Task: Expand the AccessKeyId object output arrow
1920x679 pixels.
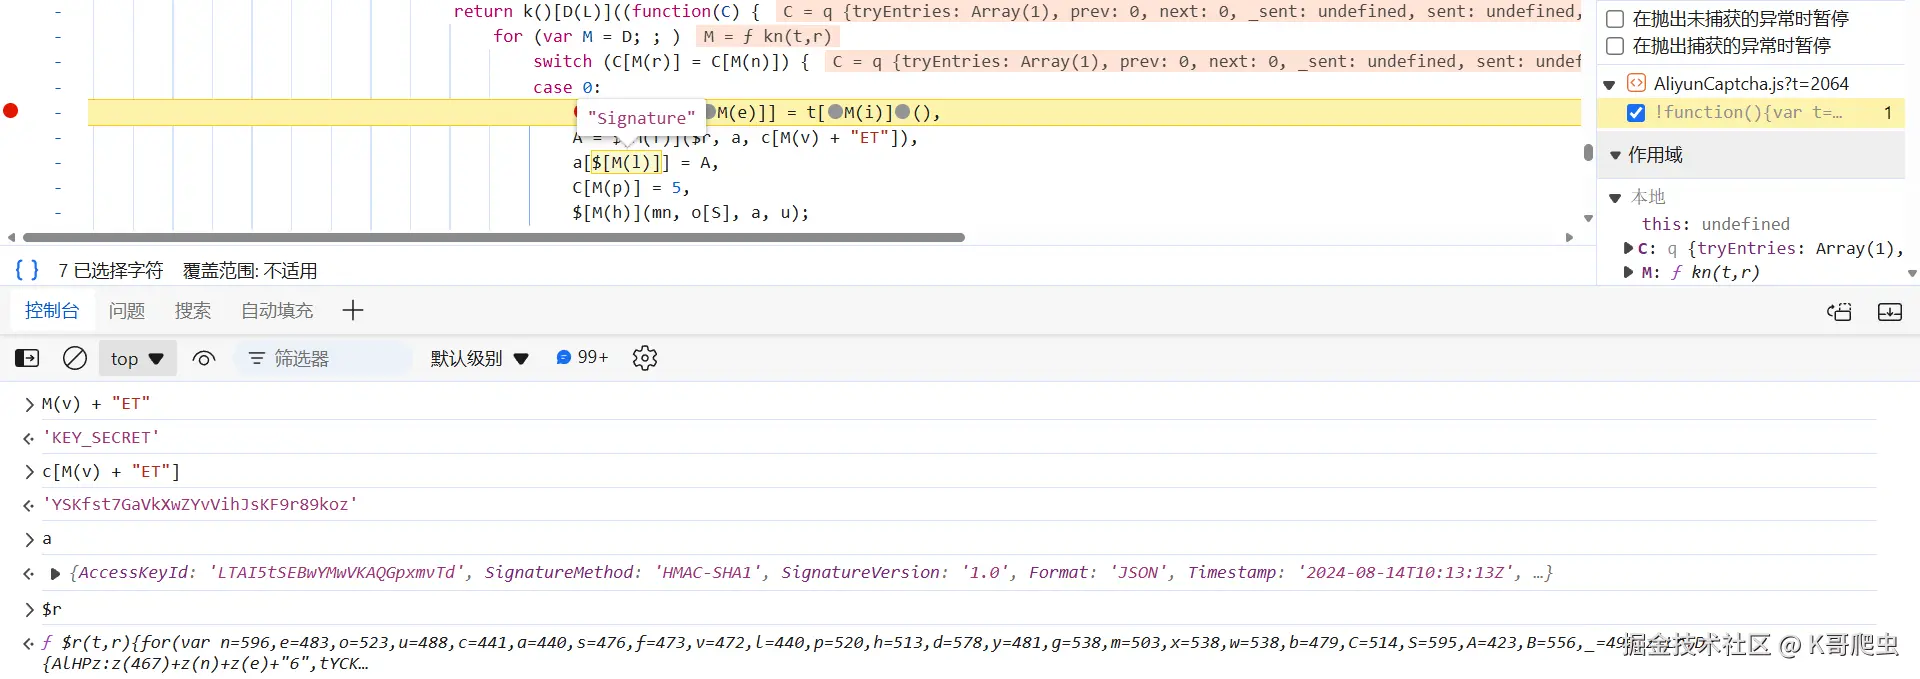Action: (56, 574)
